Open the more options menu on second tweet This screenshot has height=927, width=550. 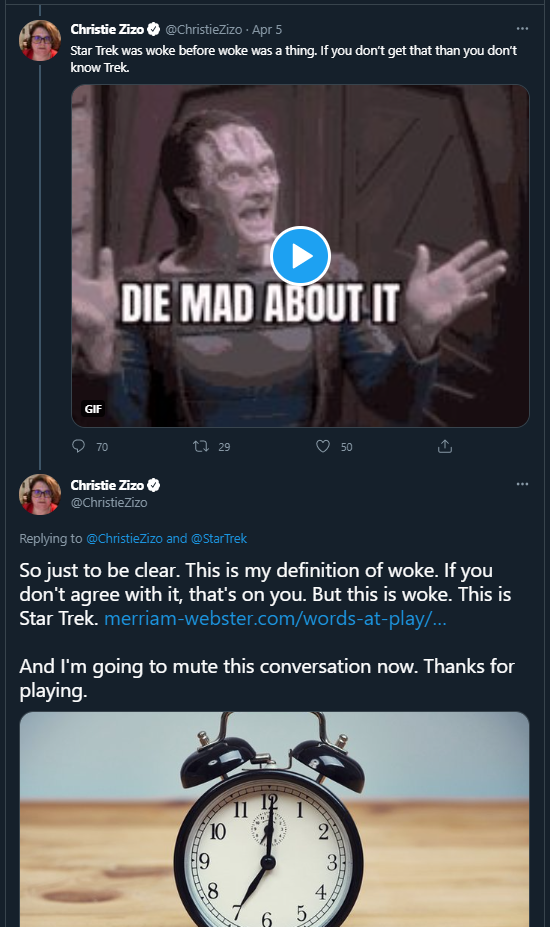point(522,484)
